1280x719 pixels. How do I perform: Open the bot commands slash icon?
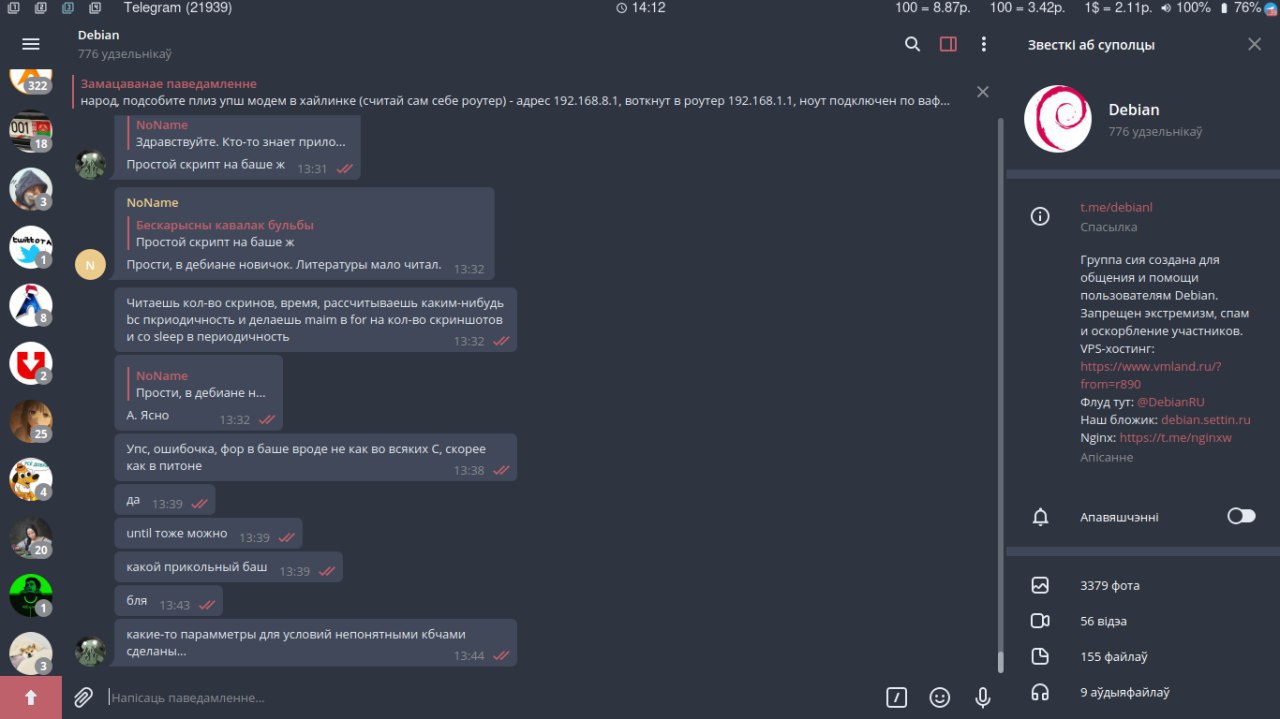point(897,698)
